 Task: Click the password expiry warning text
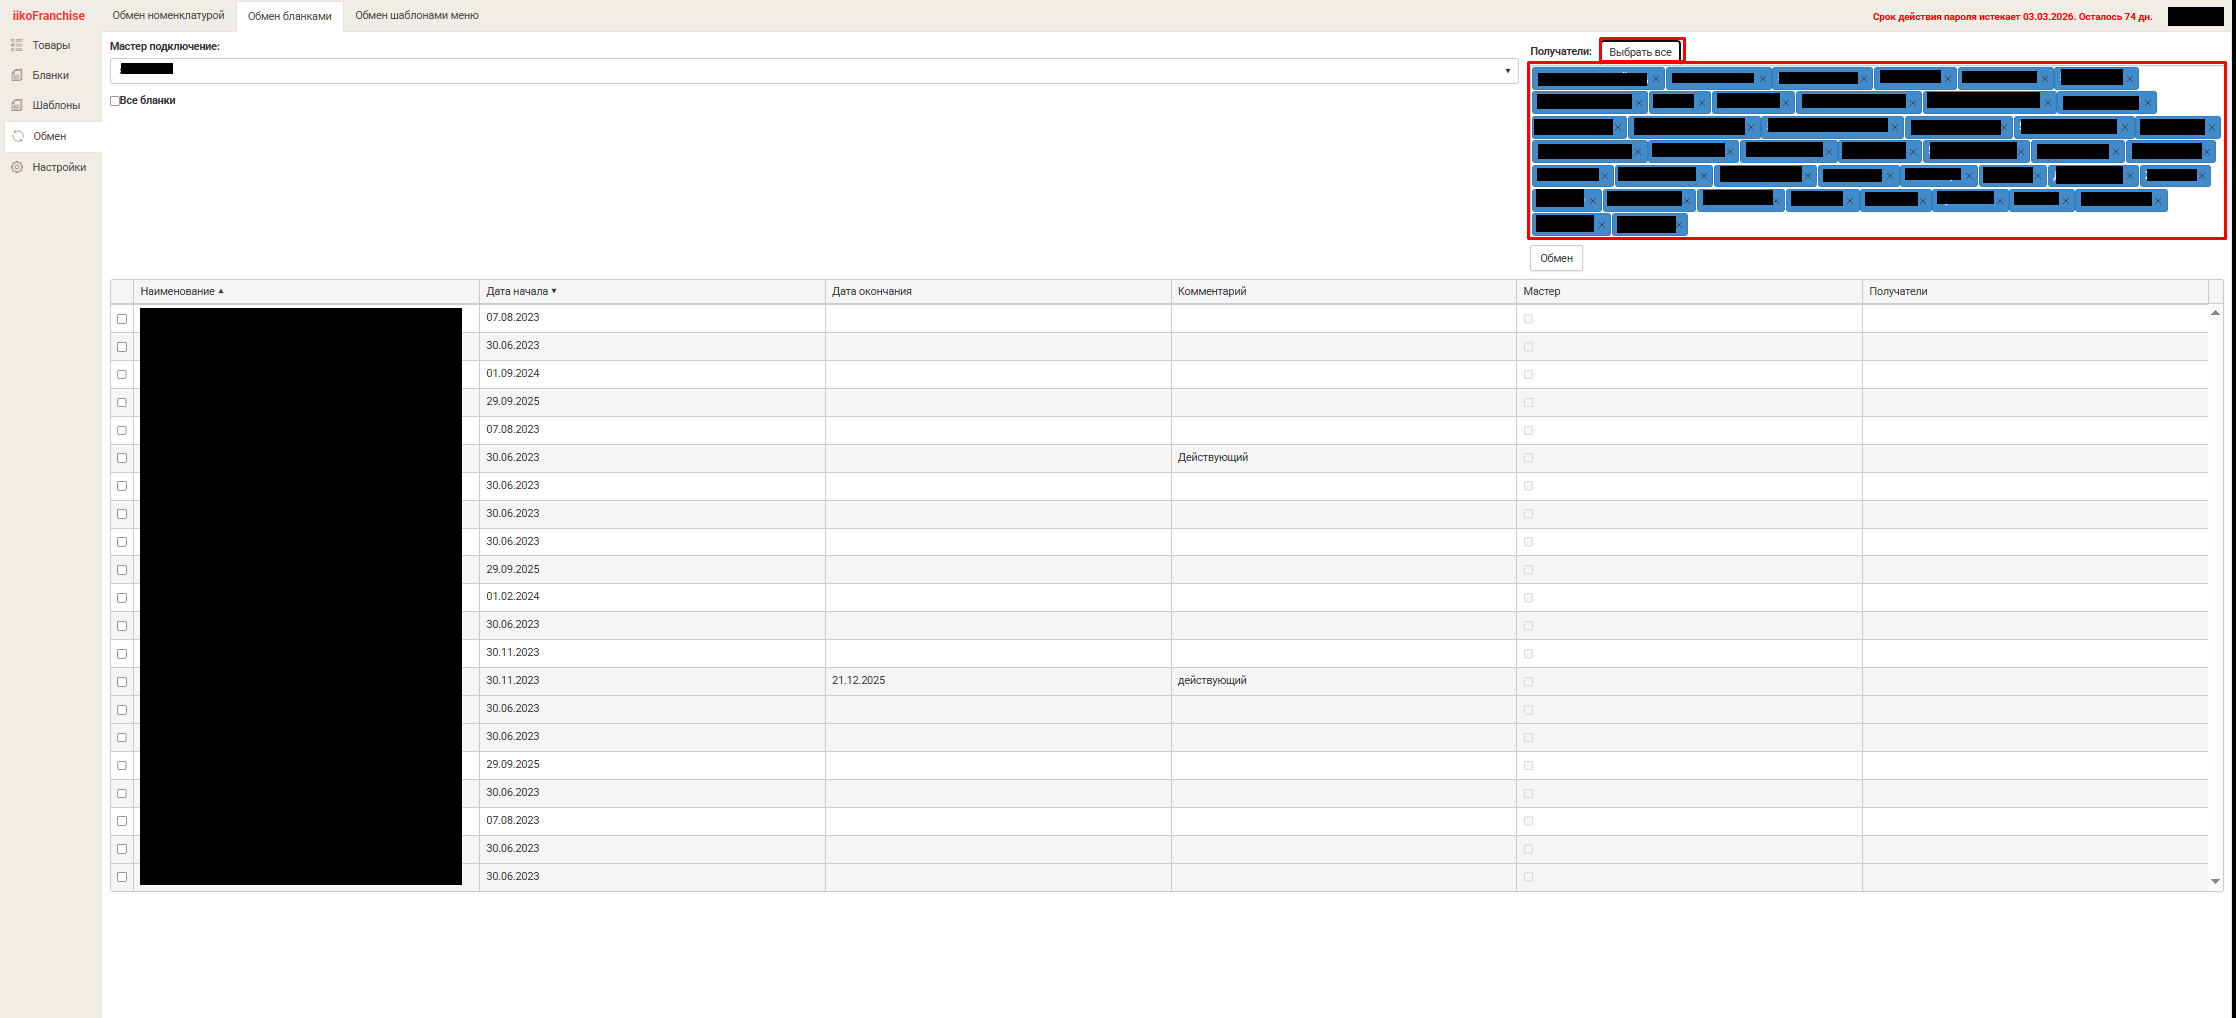[2012, 17]
